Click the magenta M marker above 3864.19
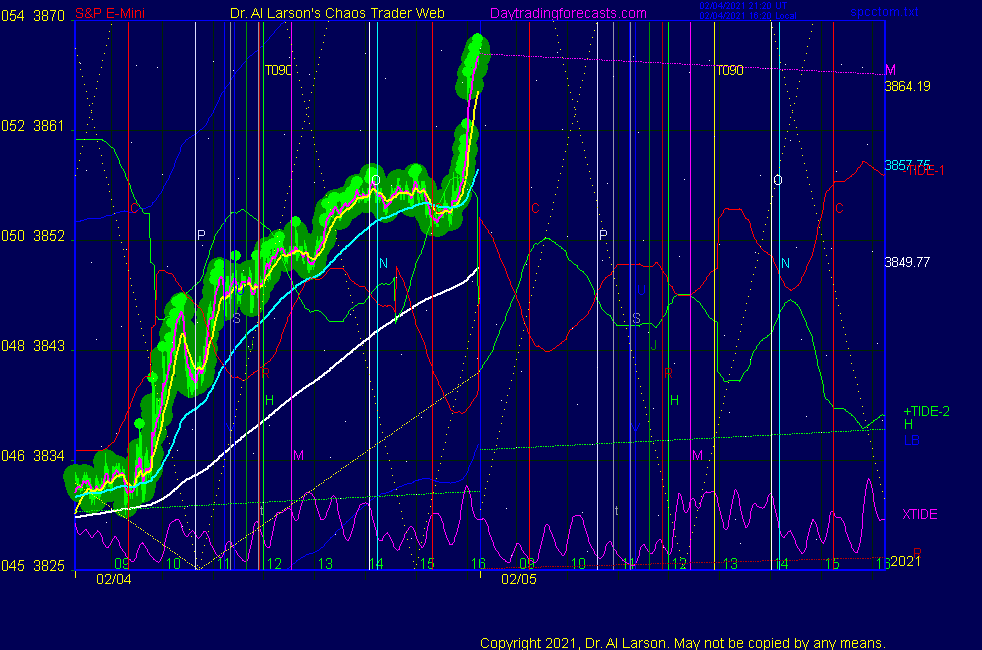The height and width of the screenshot is (650, 982). coord(890,69)
